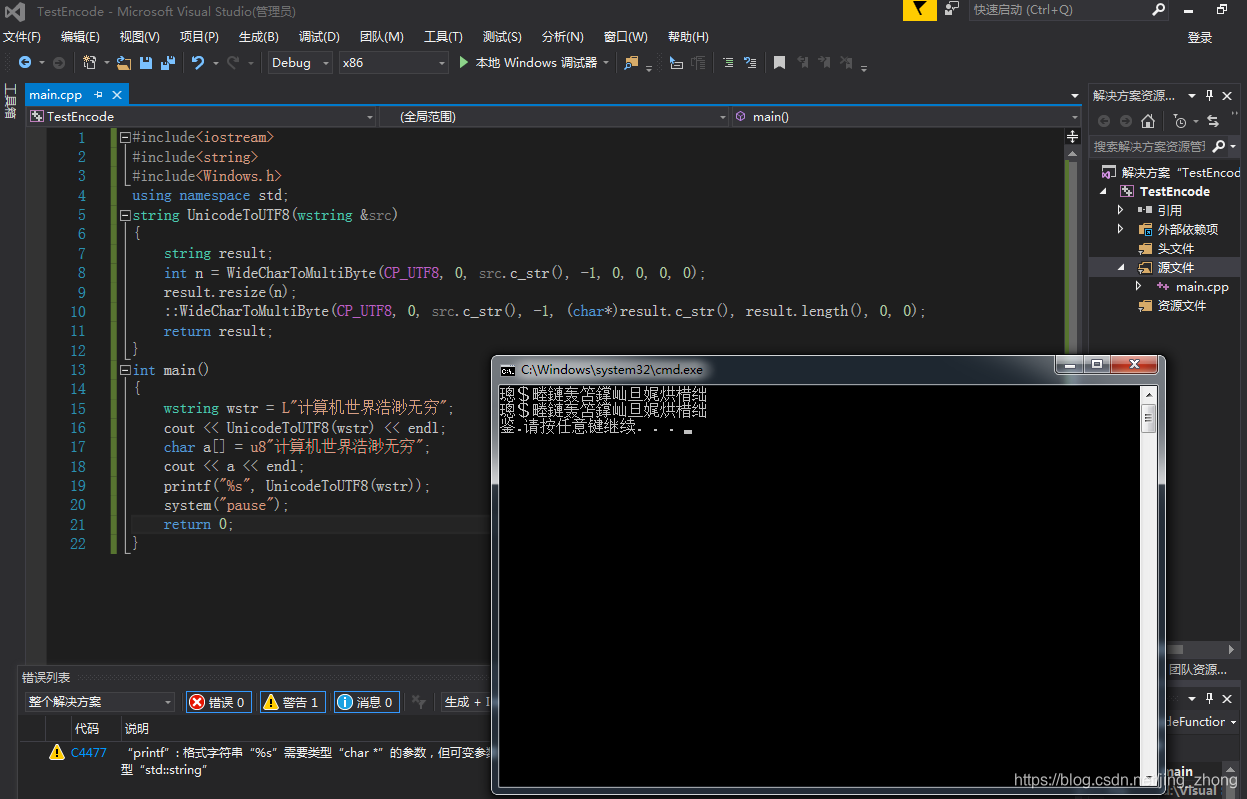The image size is (1247, 799).
Task: Open the 编辑(E) menu
Action: pyautogui.click(x=80, y=37)
